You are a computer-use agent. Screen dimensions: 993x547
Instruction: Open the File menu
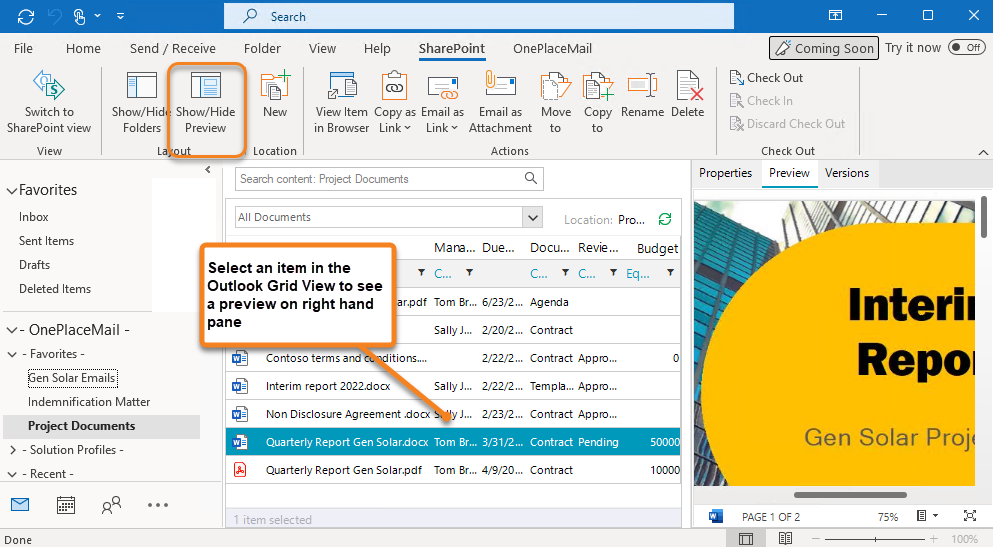point(23,48)
